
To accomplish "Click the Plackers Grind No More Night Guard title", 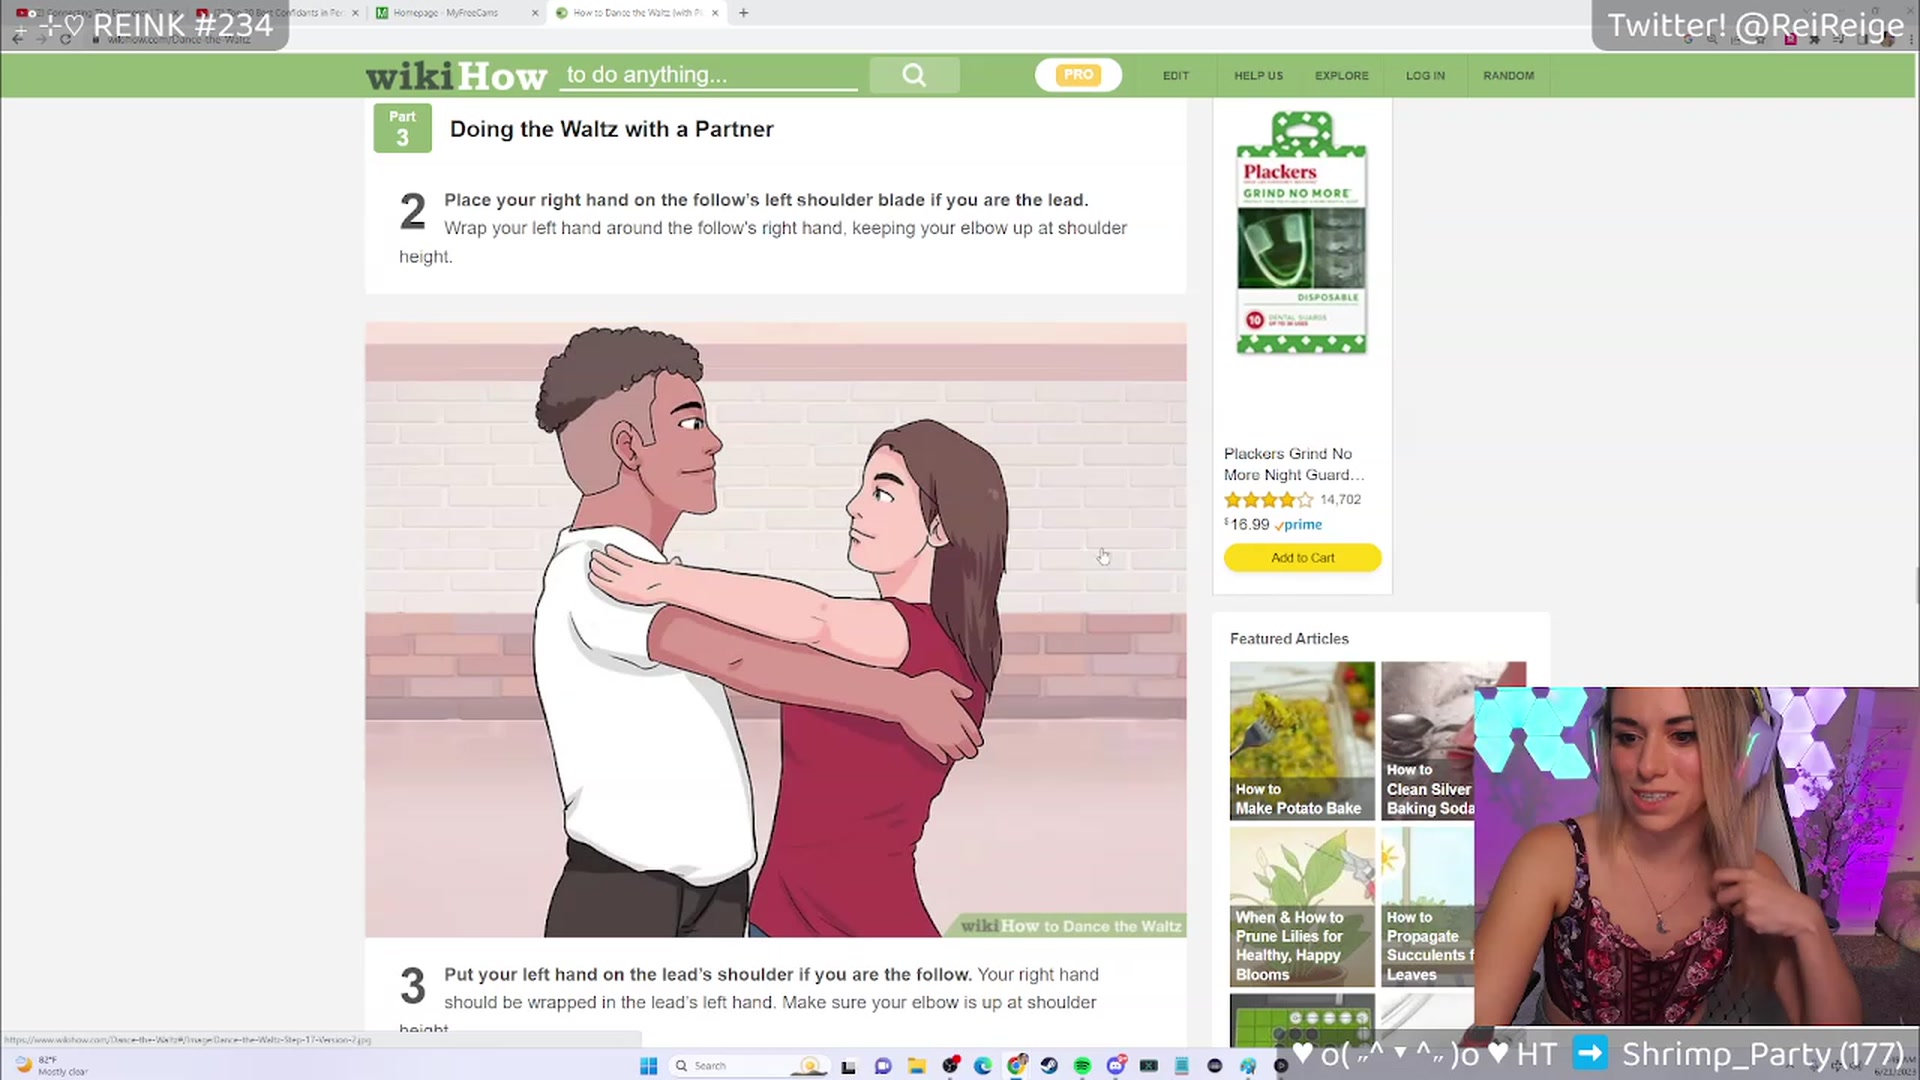I will click(x=1293, y=464).
